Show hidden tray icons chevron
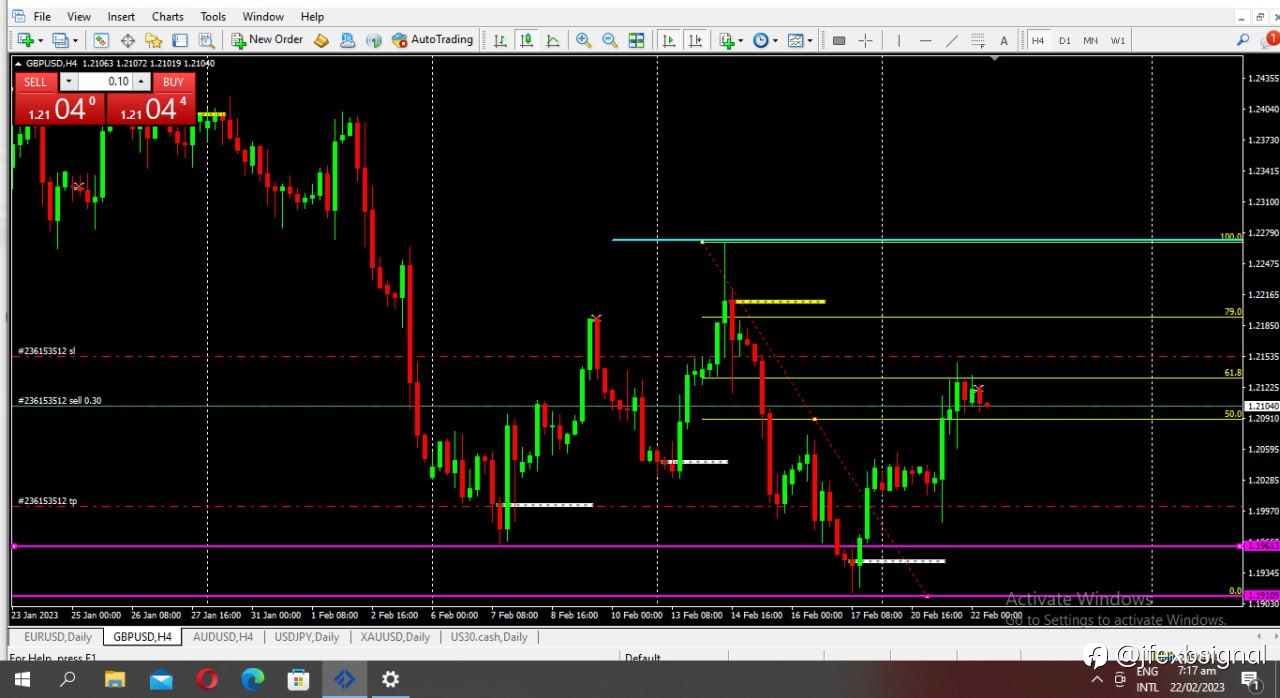 tap(1097, 680)
